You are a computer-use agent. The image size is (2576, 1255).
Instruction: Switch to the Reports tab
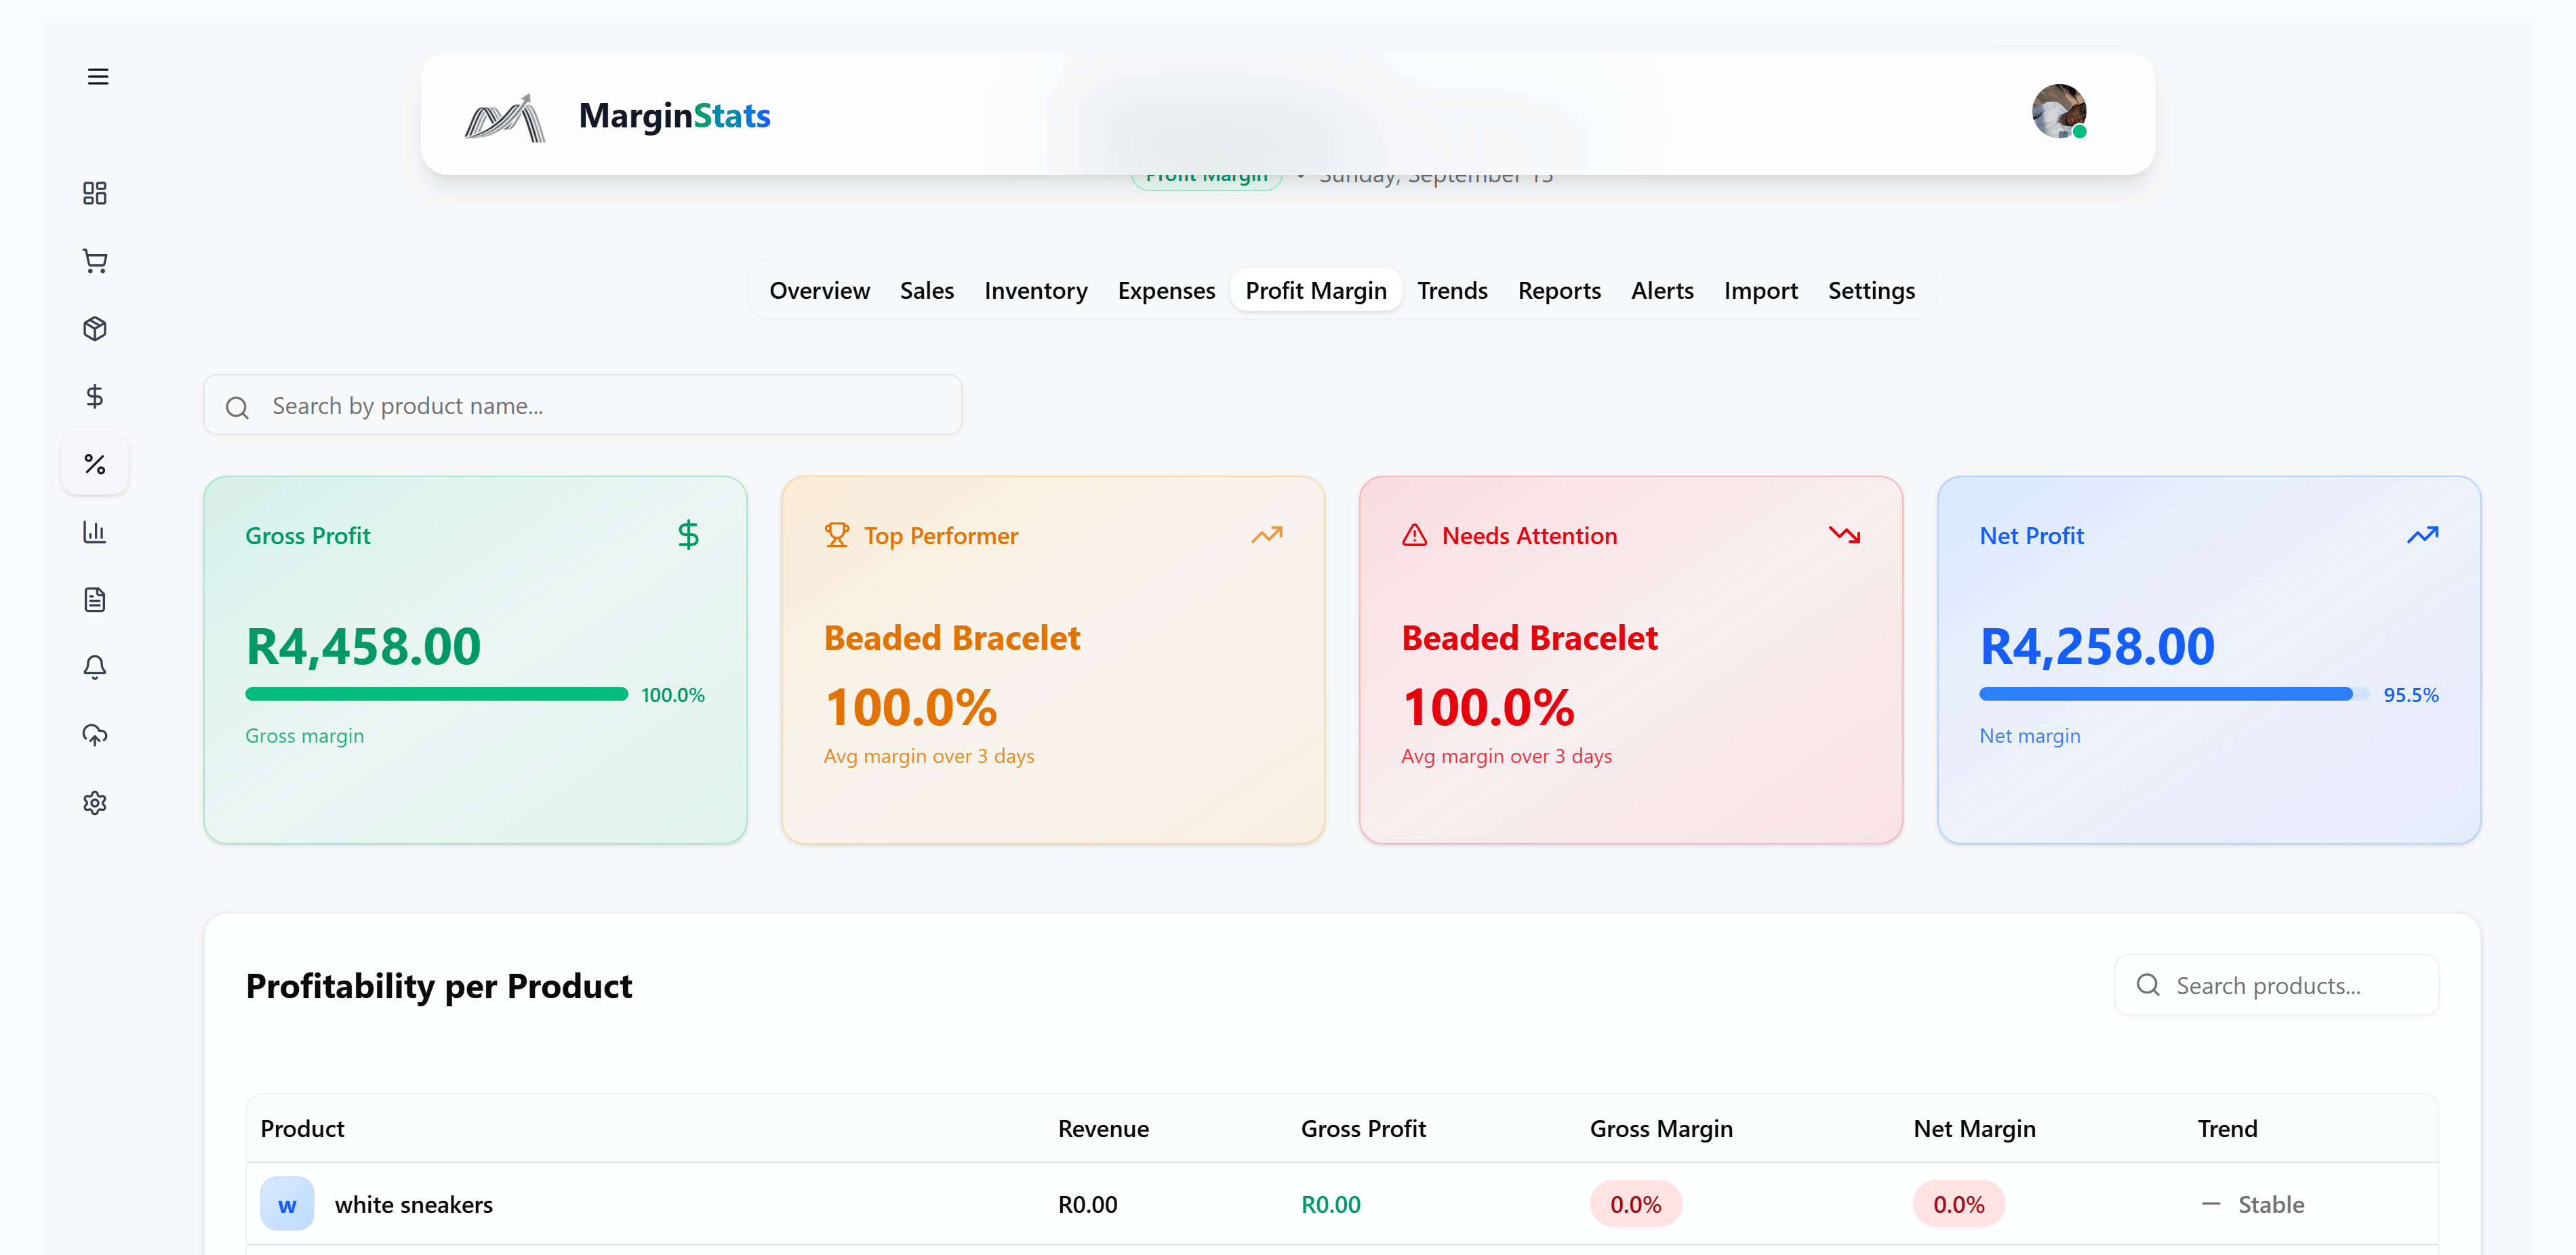(1559, 290)
